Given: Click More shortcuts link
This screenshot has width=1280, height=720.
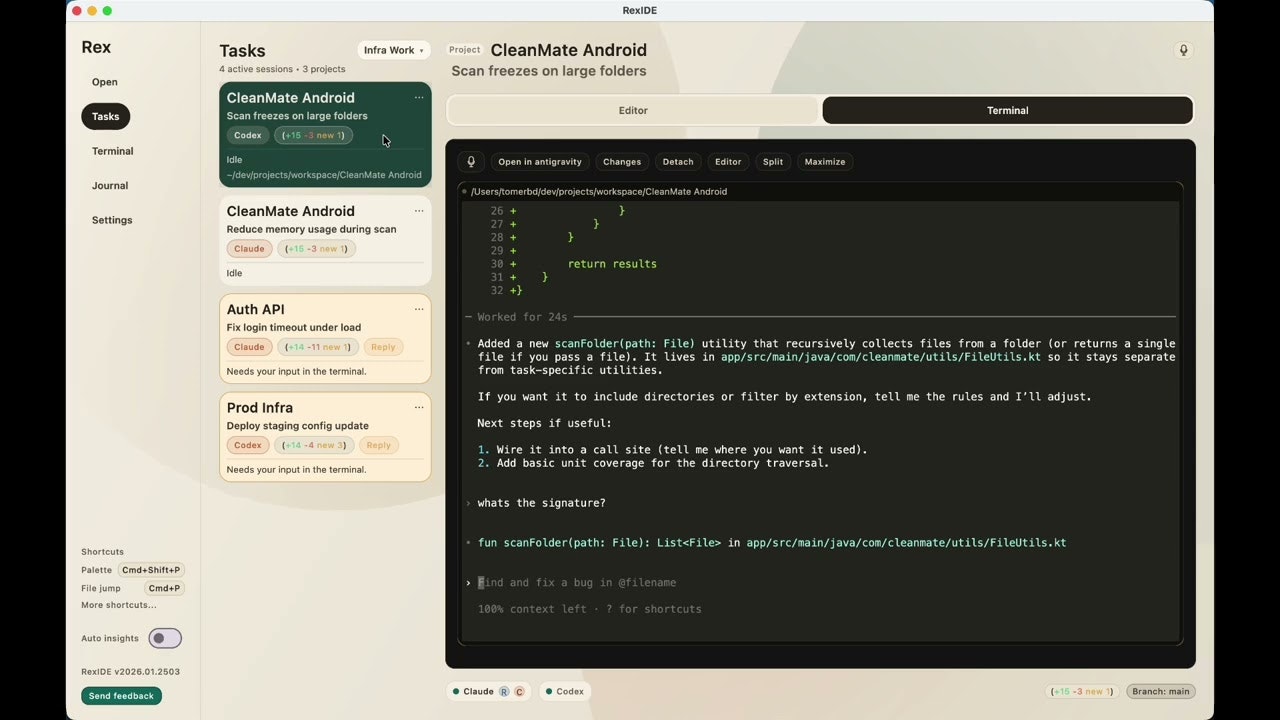Looking at the screenshot, I should [119, 605].
